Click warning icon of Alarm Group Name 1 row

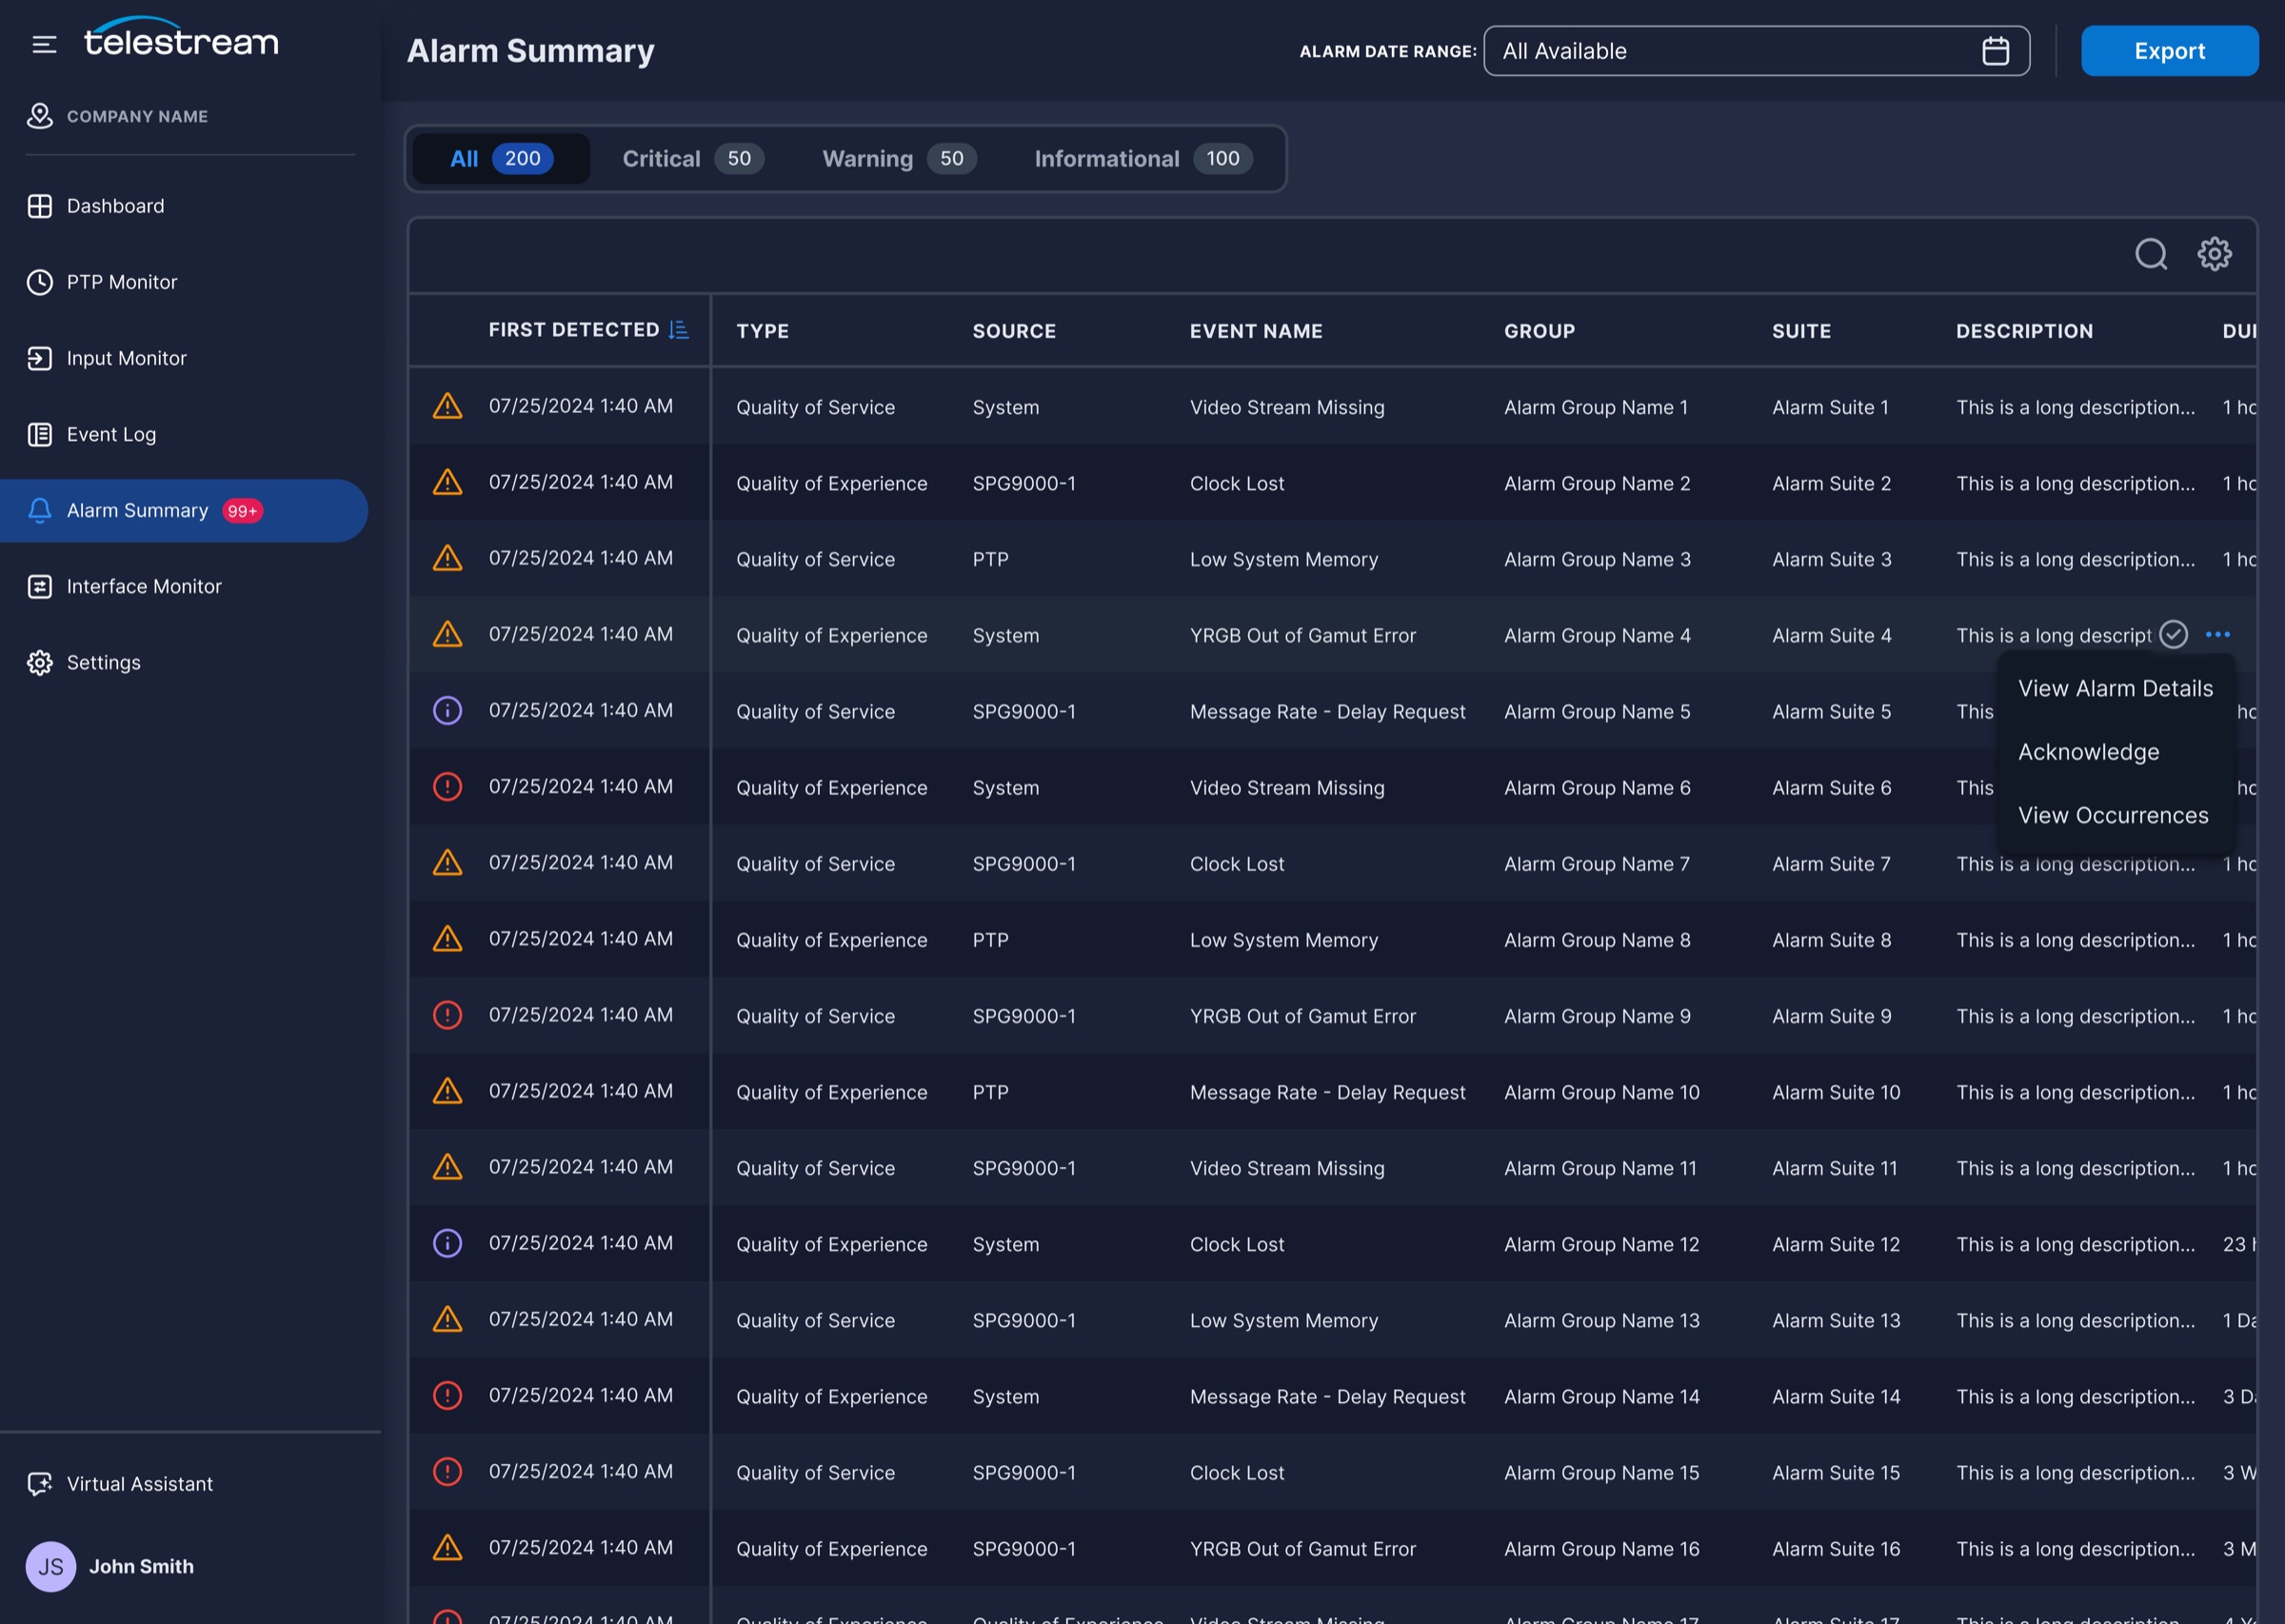447,406
